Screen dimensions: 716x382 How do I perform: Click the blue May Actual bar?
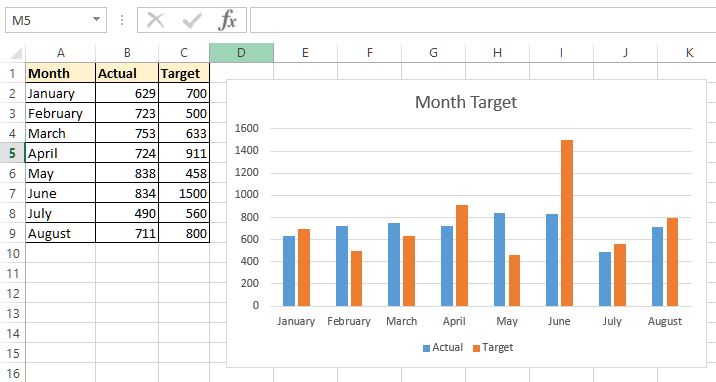pyautogui.click(x=499, y=259)
